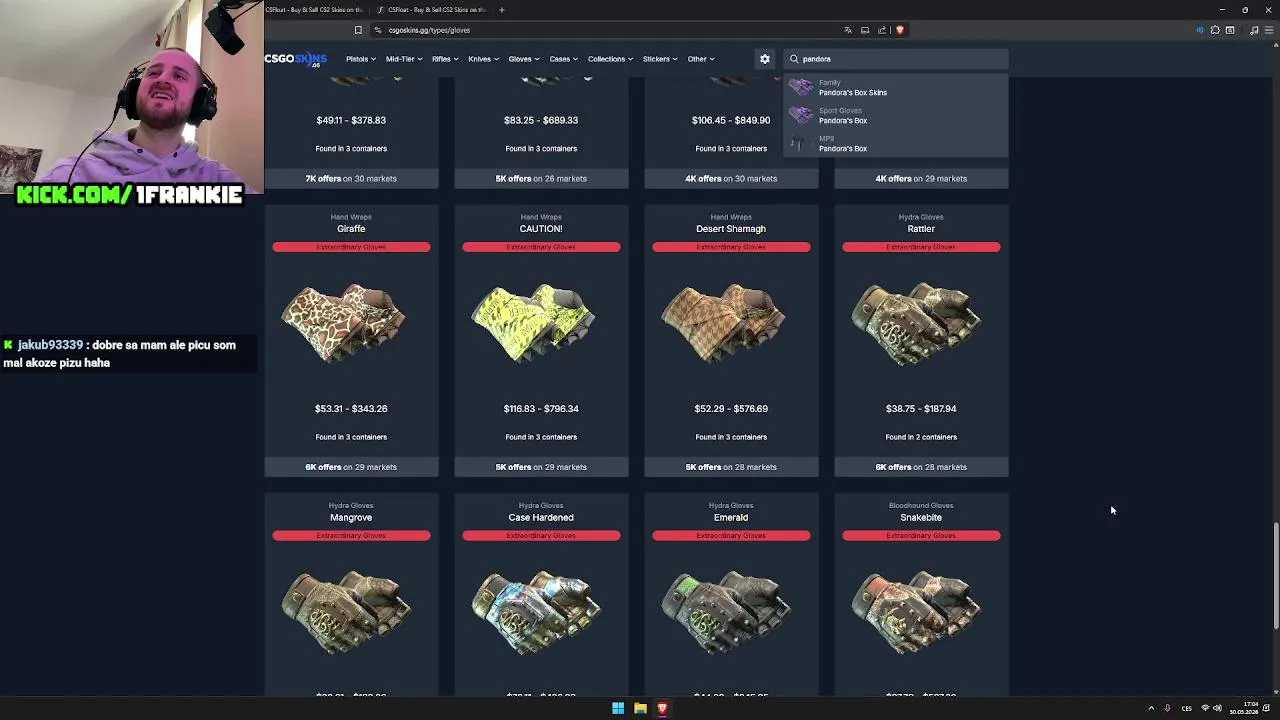
Task: Click Desert Shamagh's 5K offers on 28 markets
Action: [731, 467]
